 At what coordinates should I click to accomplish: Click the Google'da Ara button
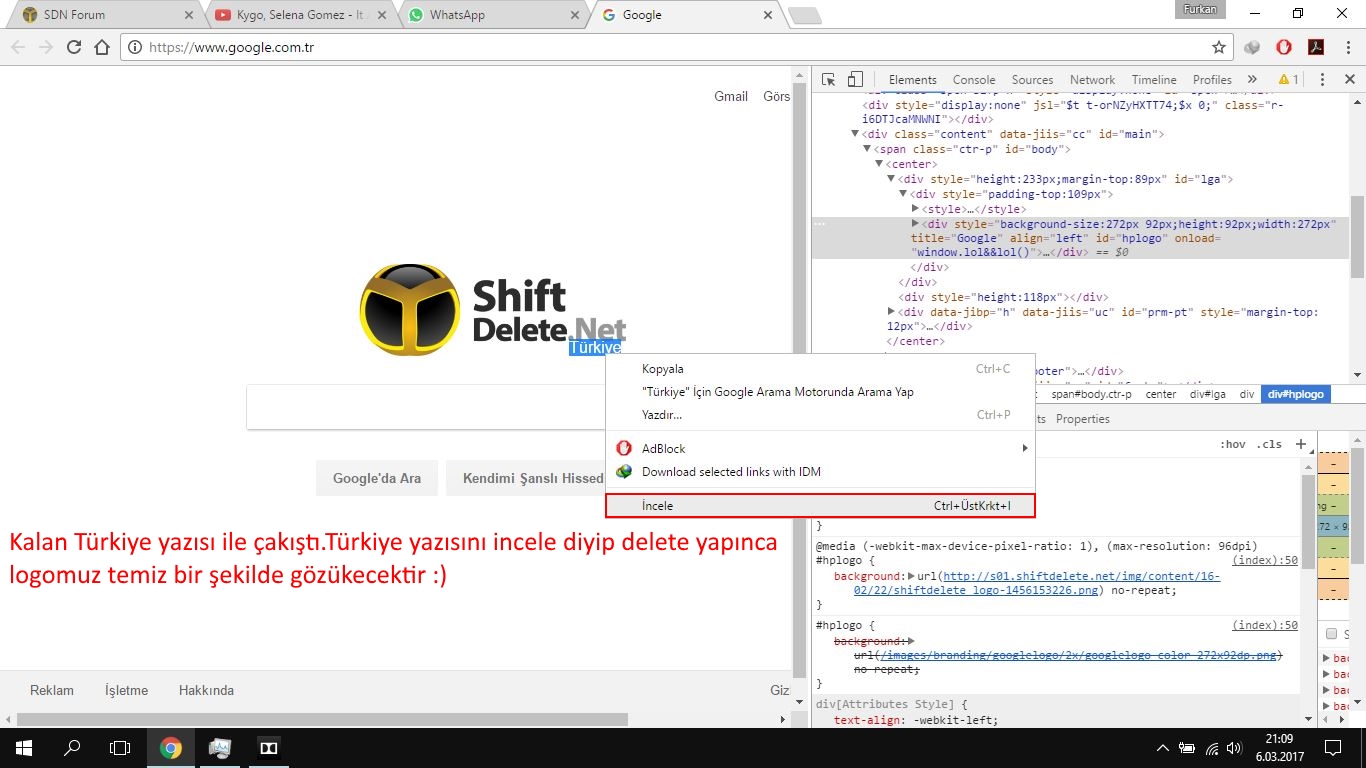pos(377,478)
